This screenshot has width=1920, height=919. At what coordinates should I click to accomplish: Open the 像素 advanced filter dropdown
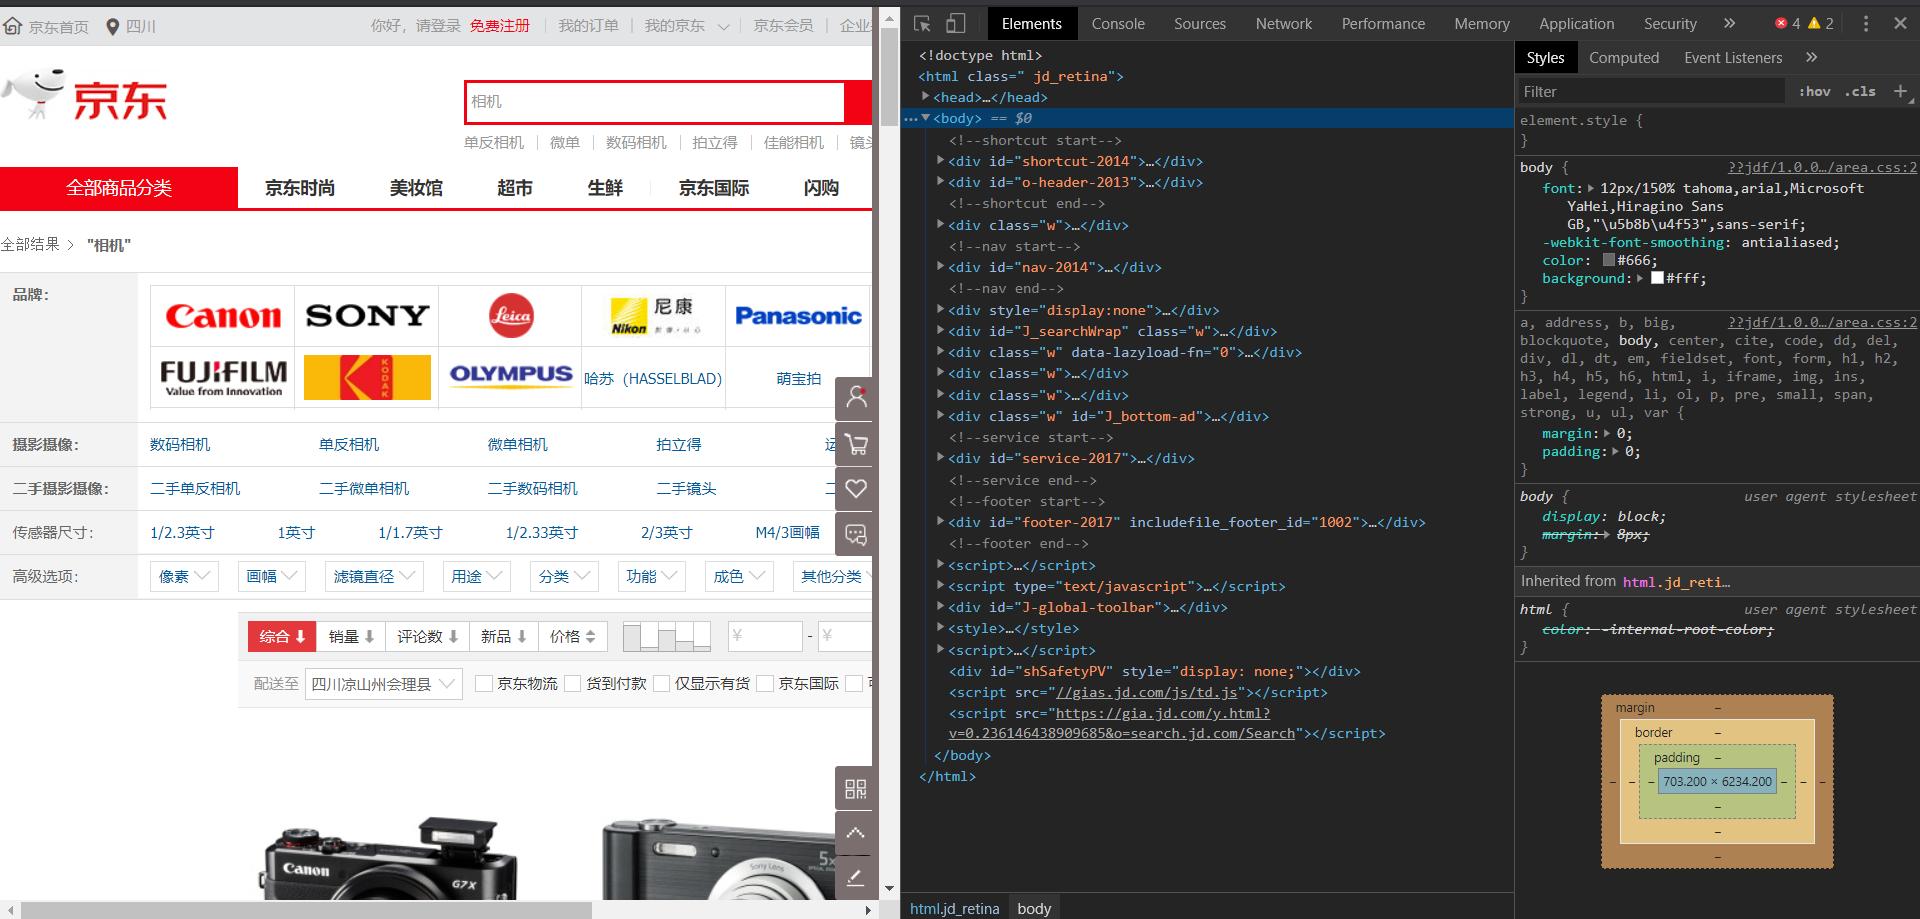click(184, 577)
